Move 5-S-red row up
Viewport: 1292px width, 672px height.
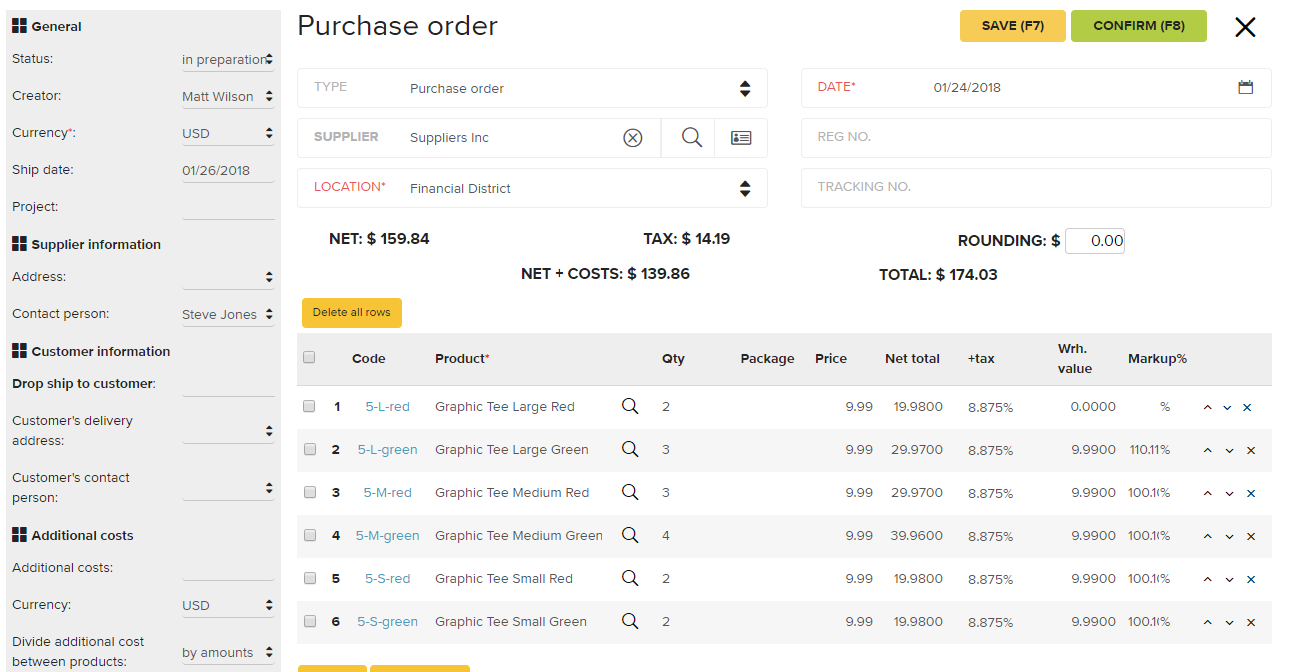[1207, 580]
